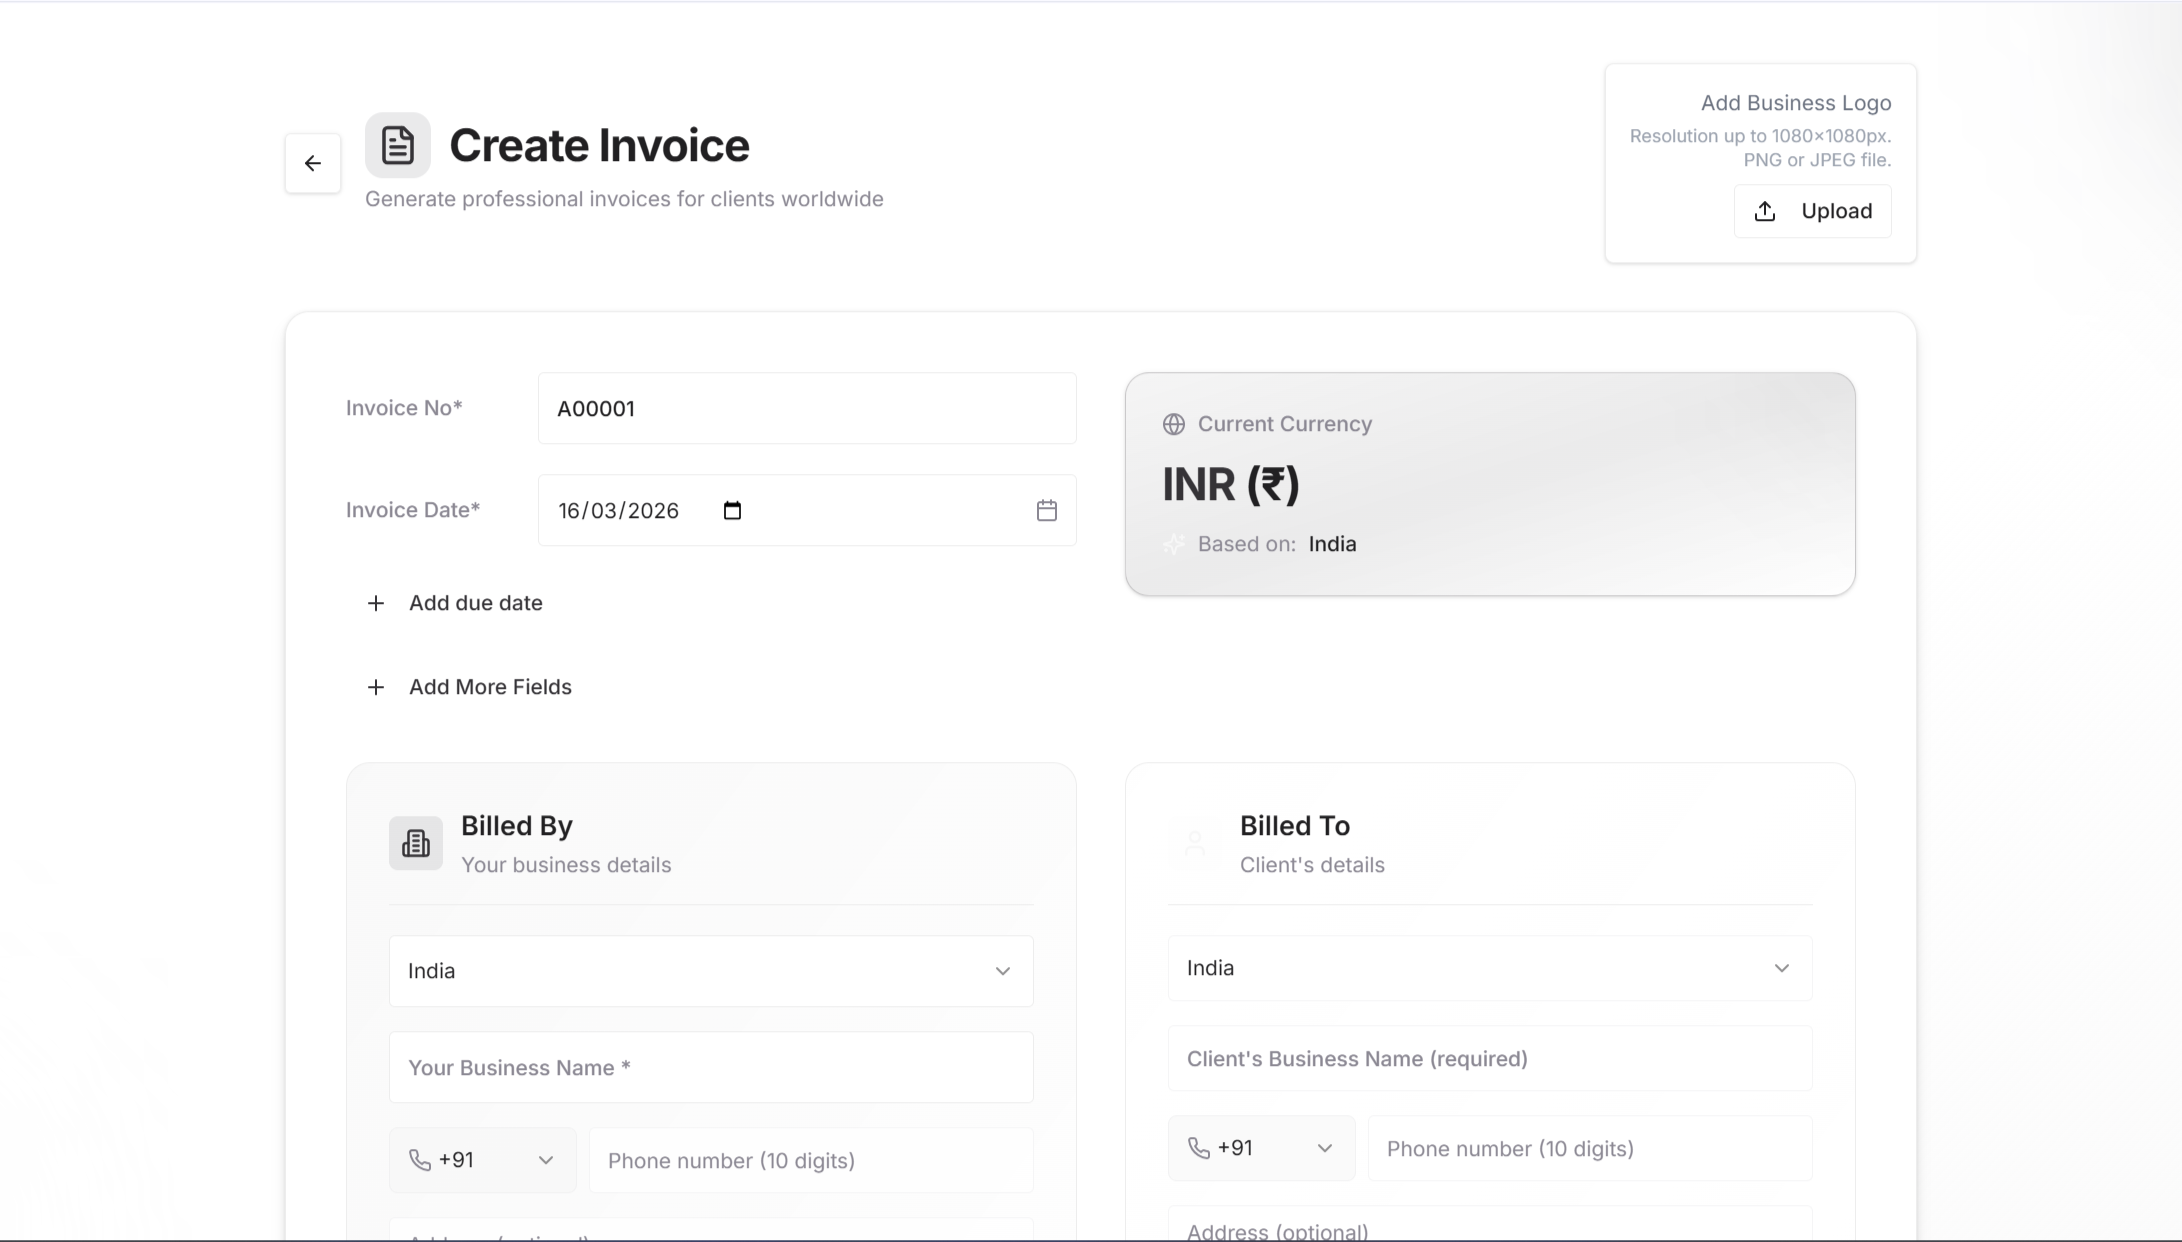Click the plus icon next to Add due date
The height and width of the screenshot is (1242, 2182).
click(x=375, y=603)
